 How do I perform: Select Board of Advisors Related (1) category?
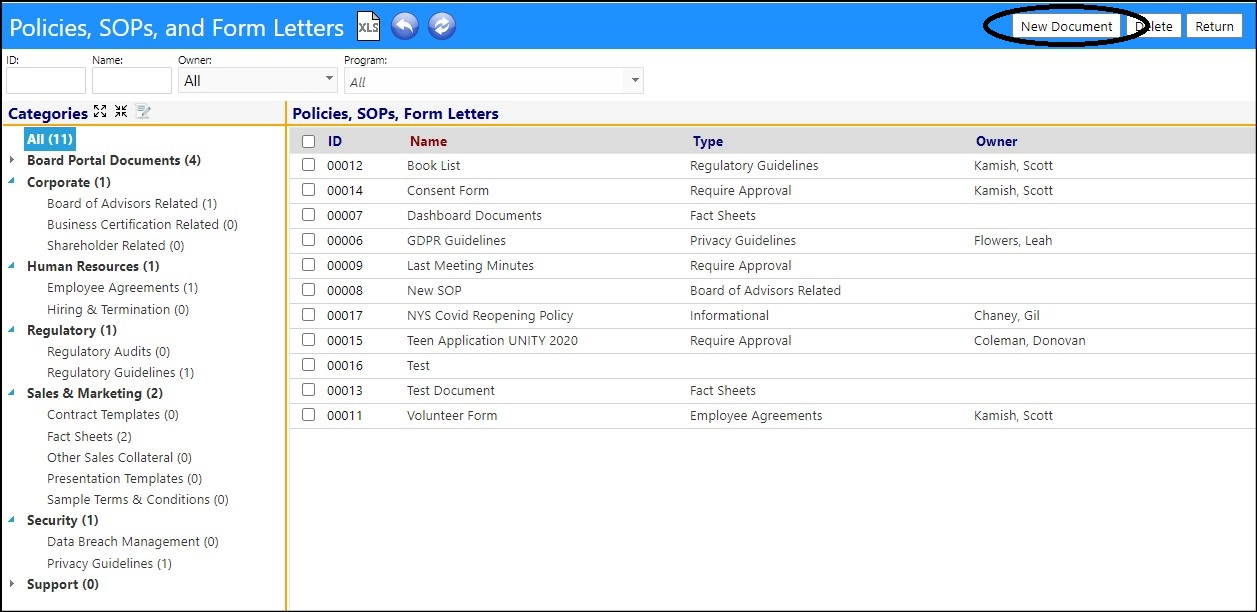pyautogui.click(x=132, y=203)
